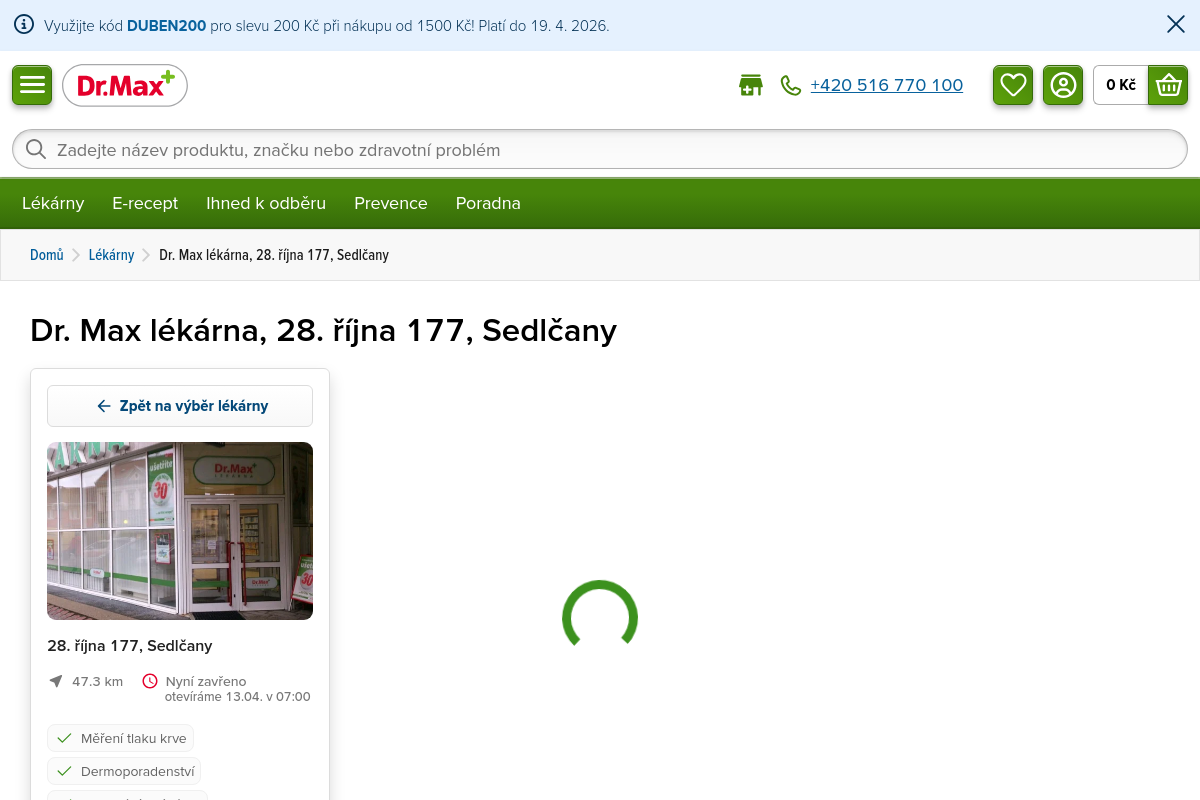Image resolution: width=1200 pixels, height=800 pixels.
Task: Click the info icon in promo banner
Action: pyautogui.click(x=24, y=25)
